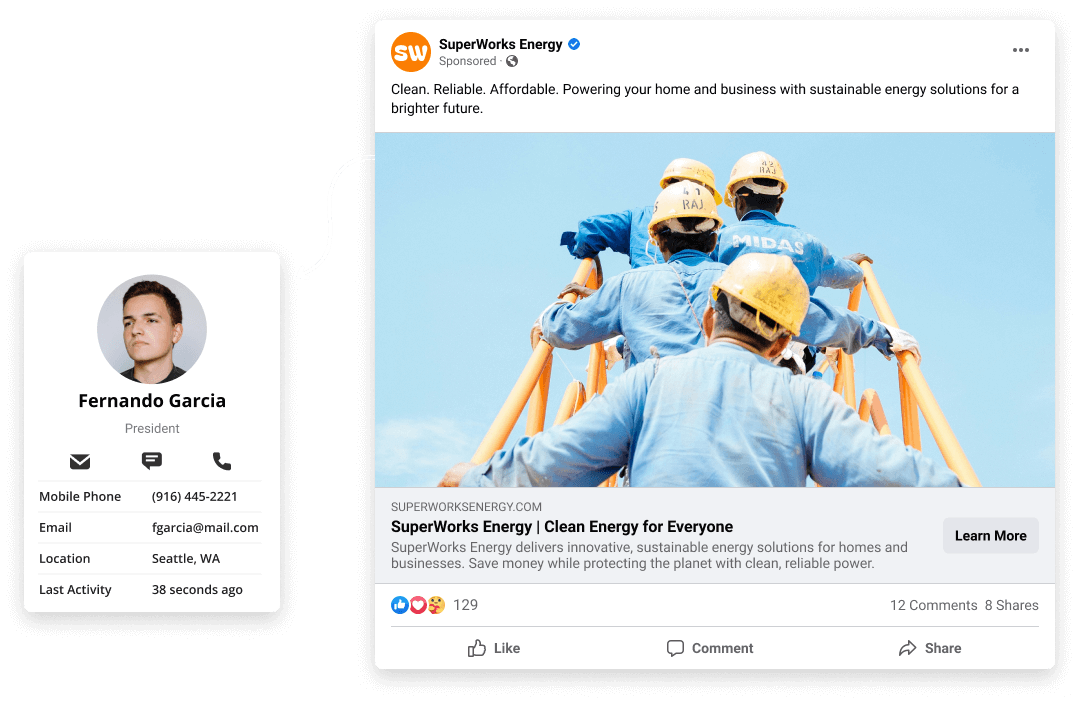Click the envelope email icon under President

[80, 461]
